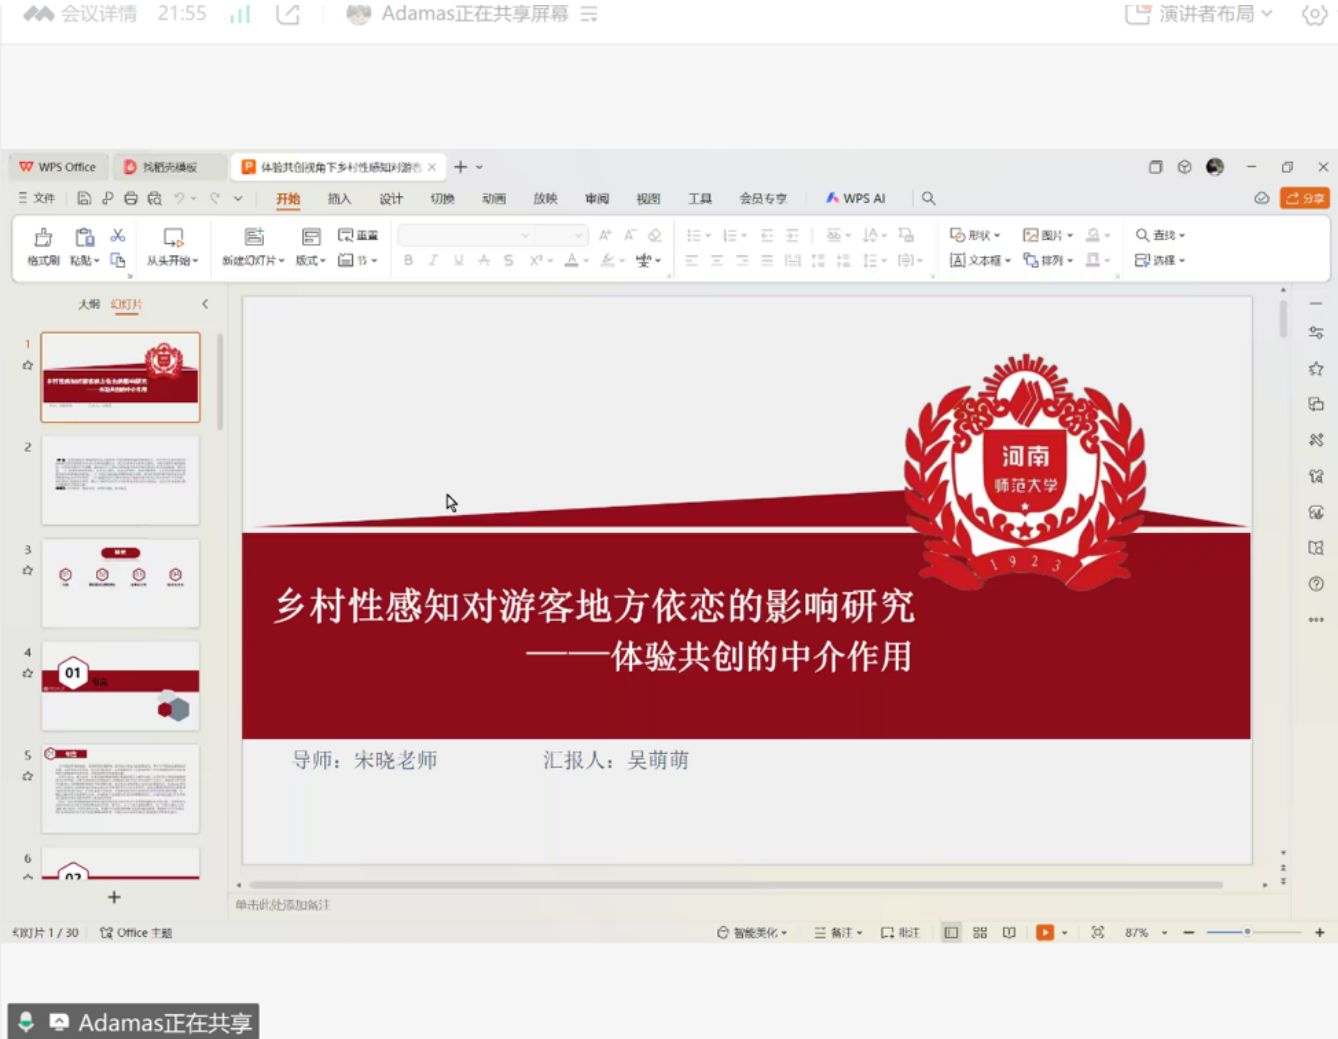Click the WPS AI button
1338x1039 pixels.
coord(855,198)
